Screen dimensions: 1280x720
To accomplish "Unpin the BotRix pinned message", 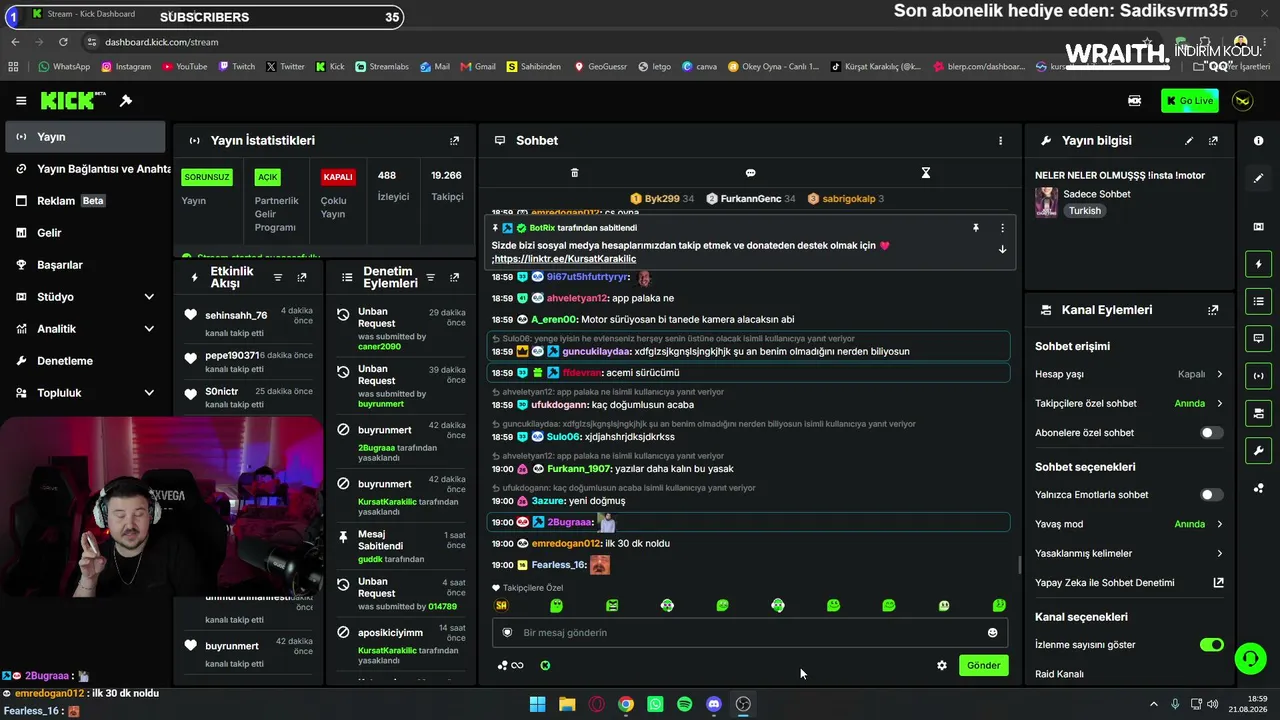I will pos(976,228).
